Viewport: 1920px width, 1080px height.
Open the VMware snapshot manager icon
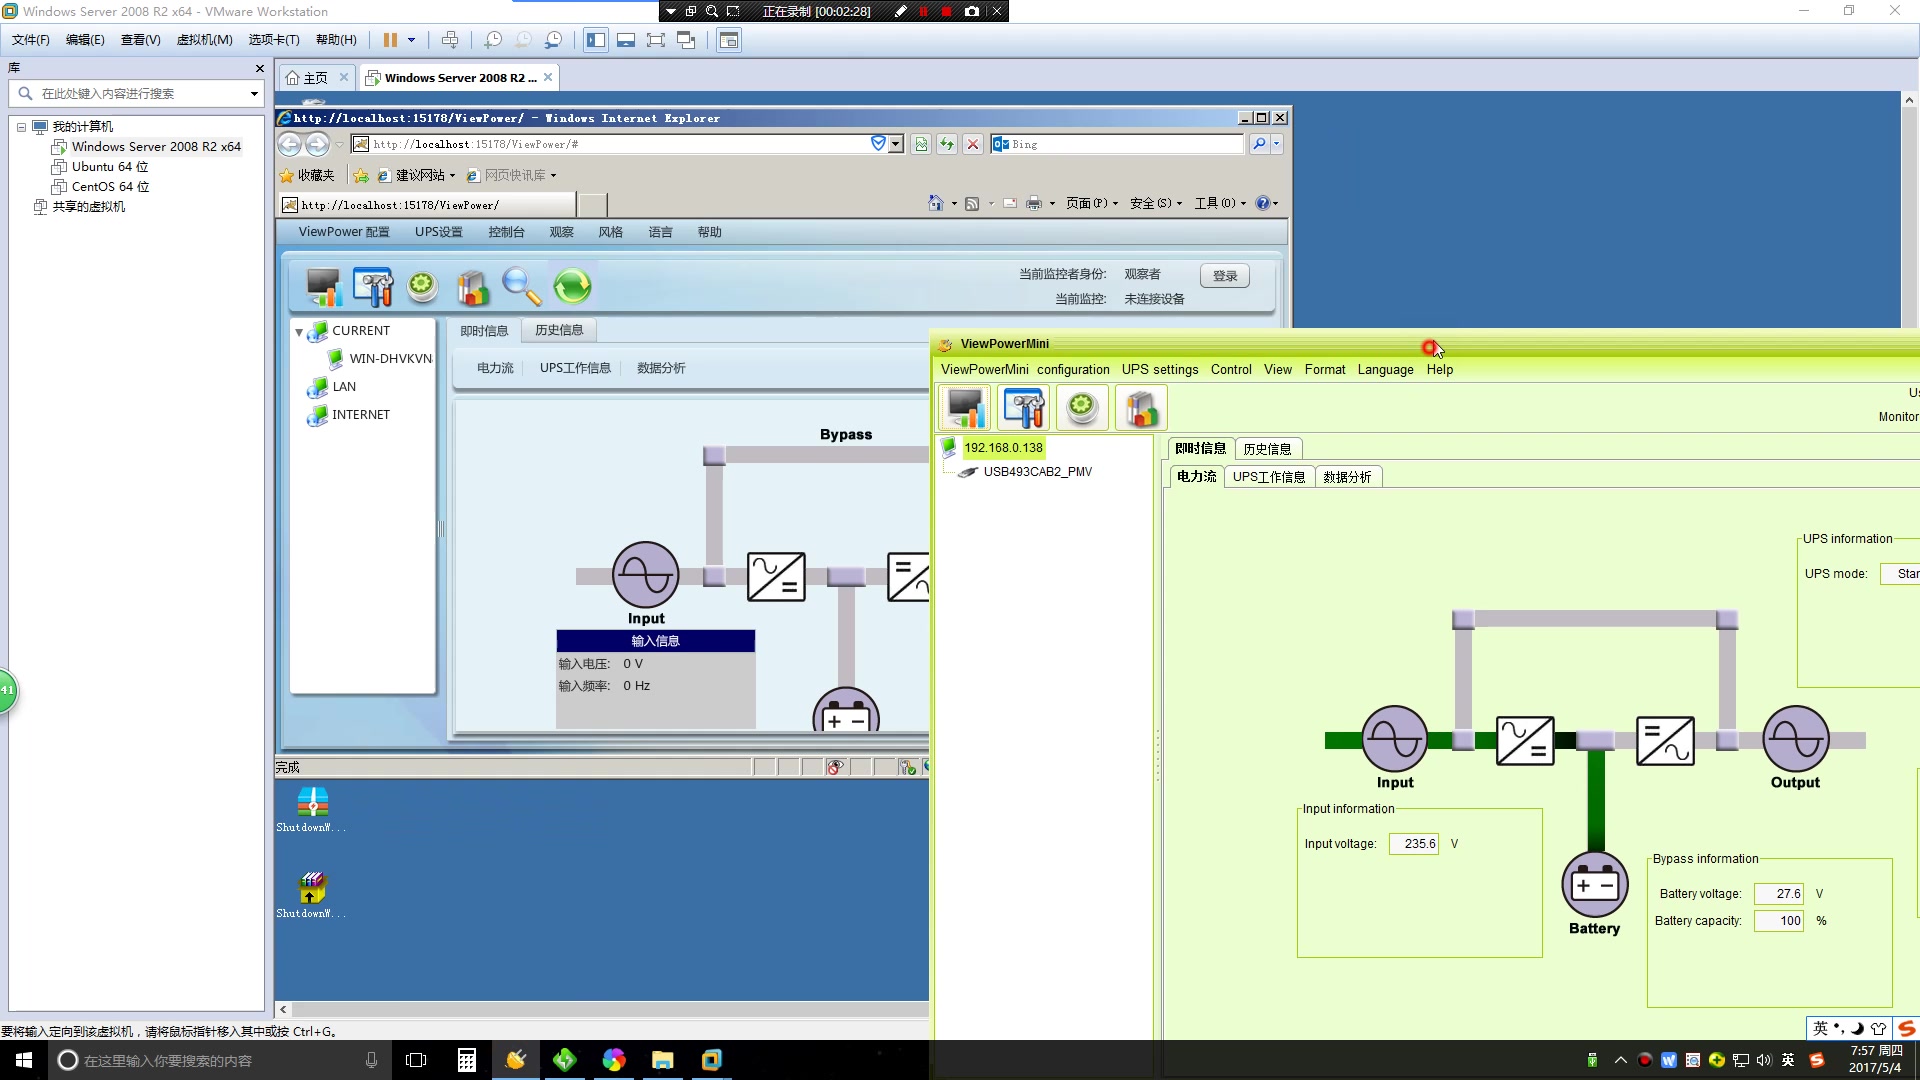point(553,40)
